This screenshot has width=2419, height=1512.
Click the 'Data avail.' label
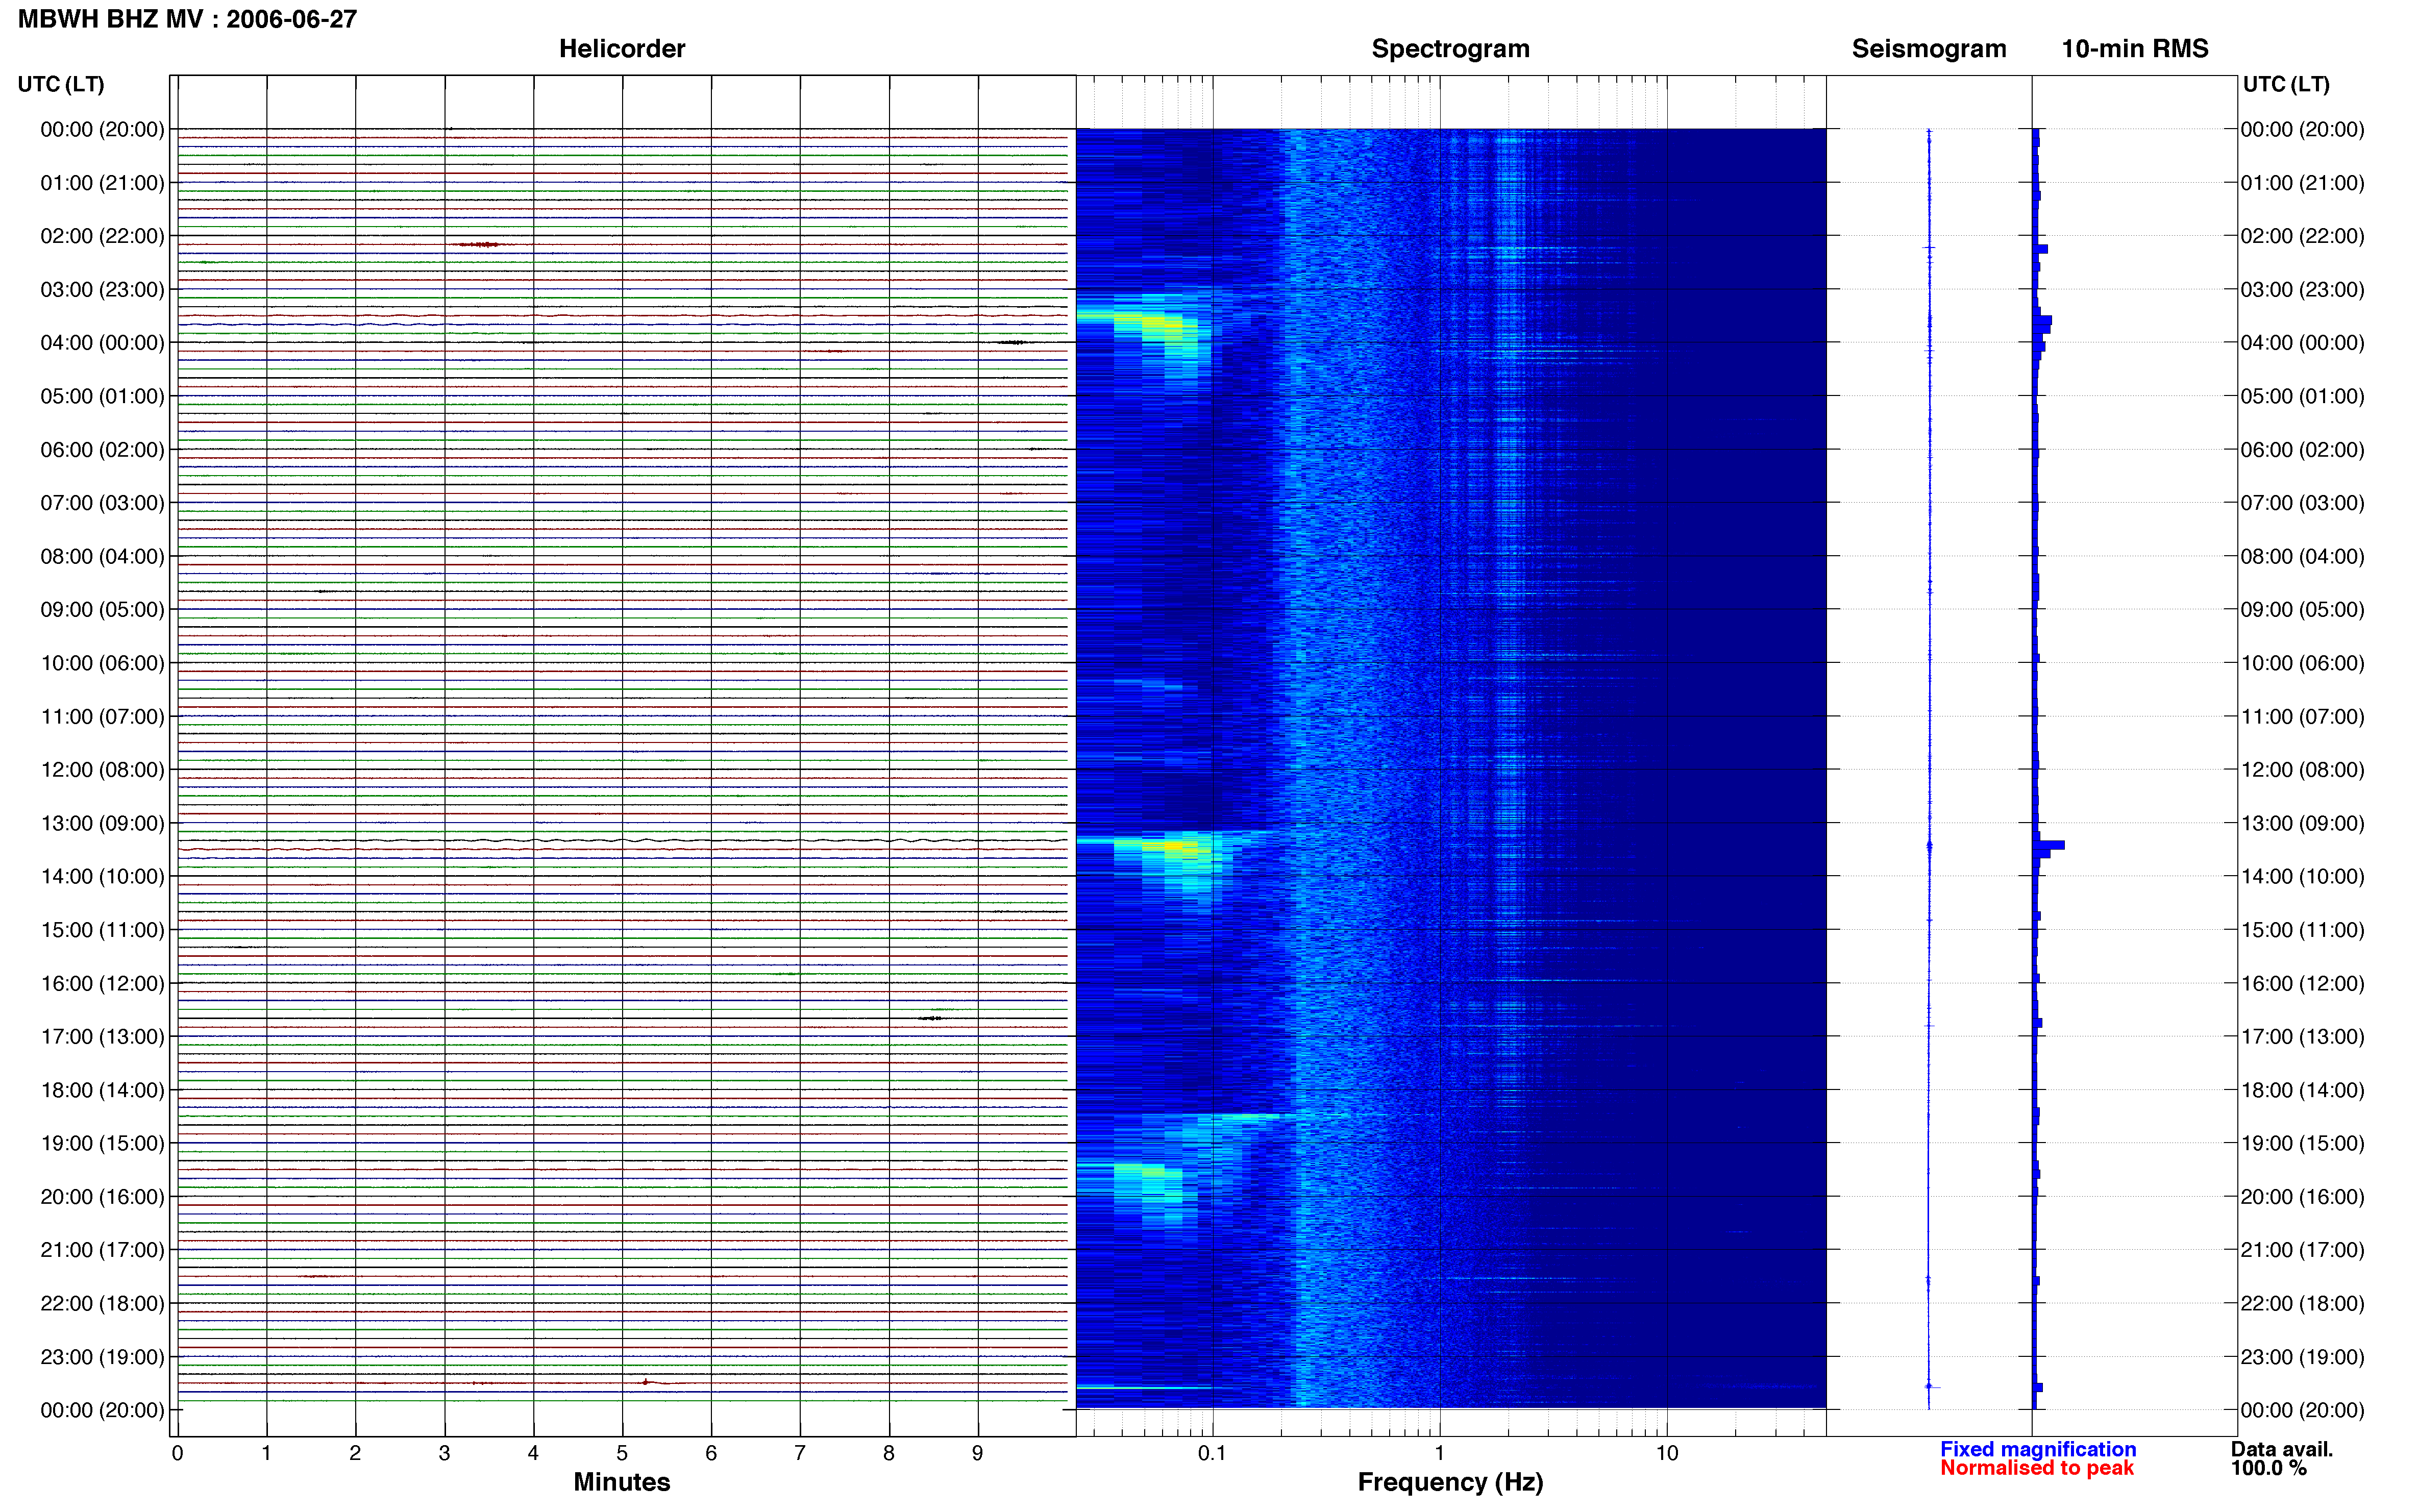(2281, 1449)
